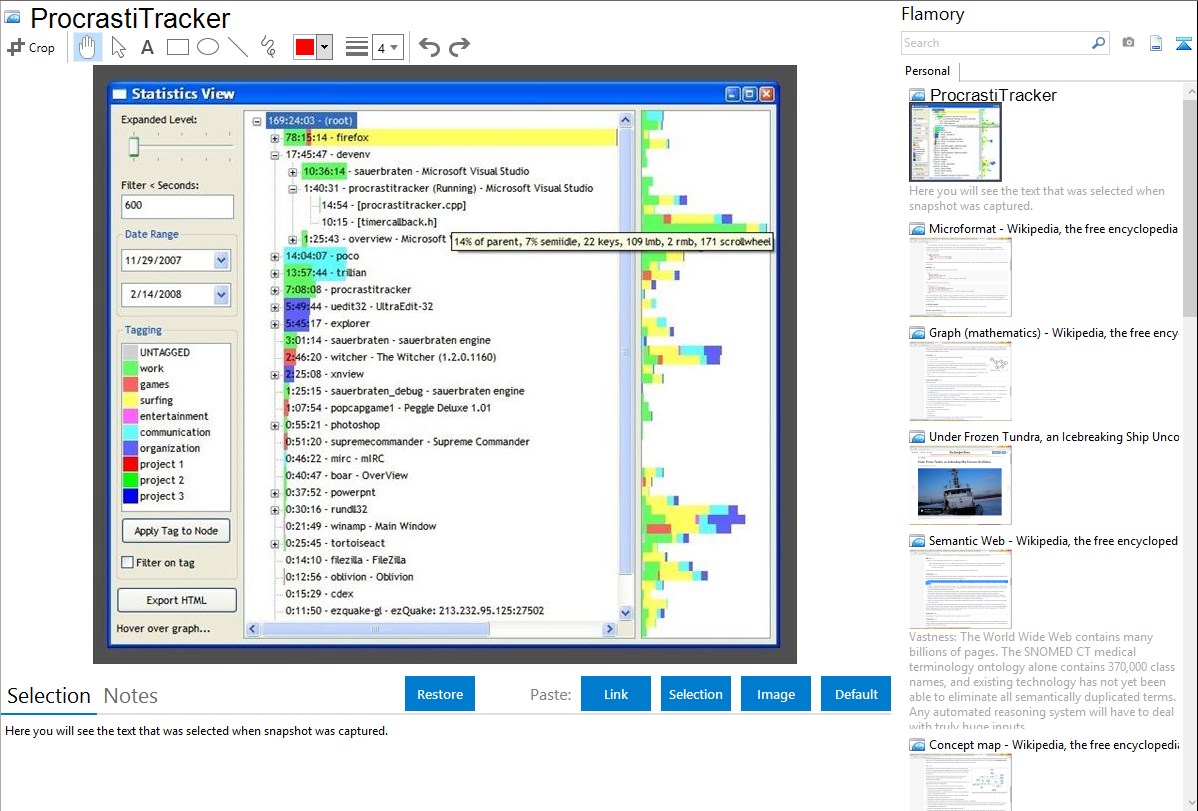
Task: Click the Export HTML button
Action: click(176, 600)
